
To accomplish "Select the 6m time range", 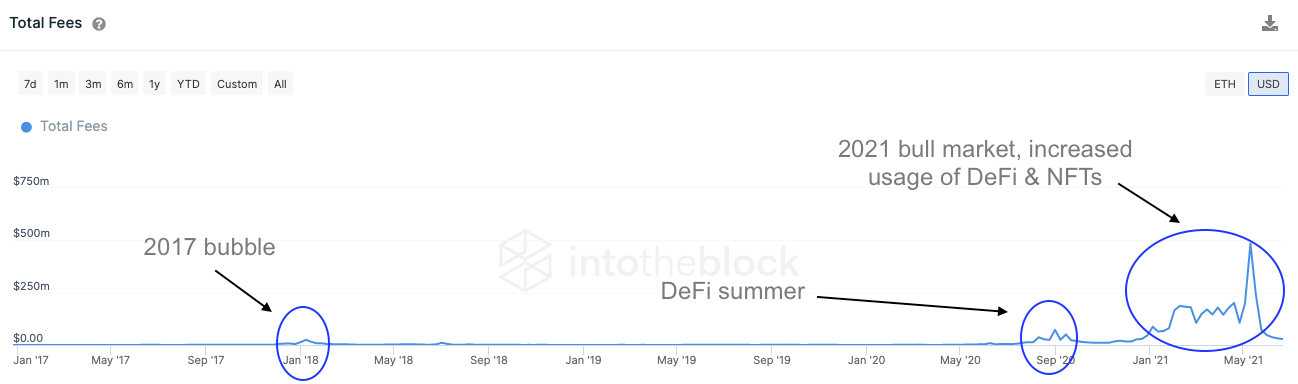I will (x=125, y=84).
